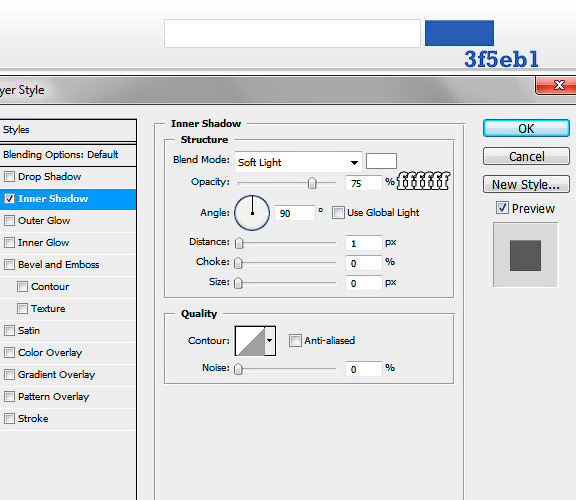Open the Styles list entry

click(x=68, y=130)
